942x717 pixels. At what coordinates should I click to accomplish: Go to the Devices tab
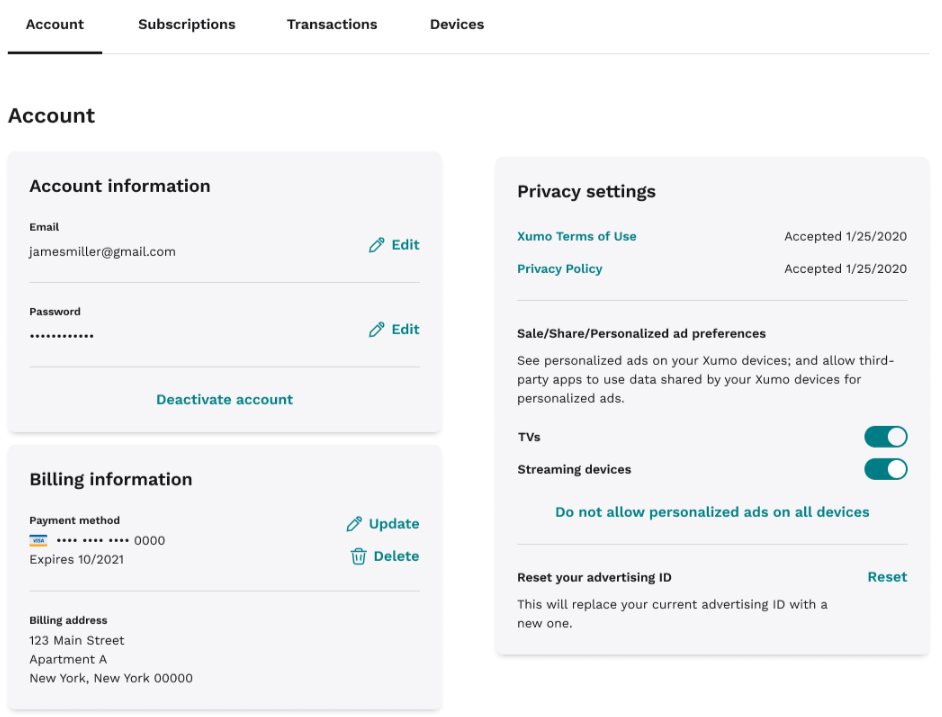tap(457, 25)
